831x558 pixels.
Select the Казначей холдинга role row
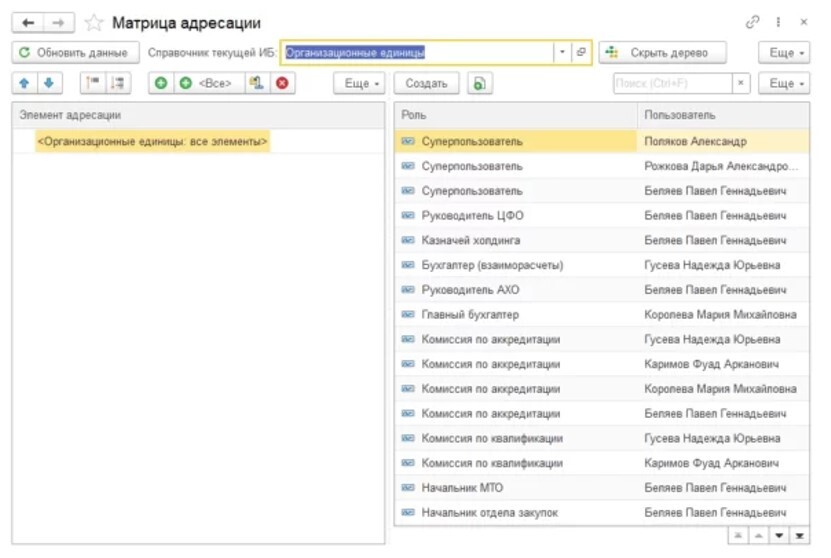(x=602, y=241)
